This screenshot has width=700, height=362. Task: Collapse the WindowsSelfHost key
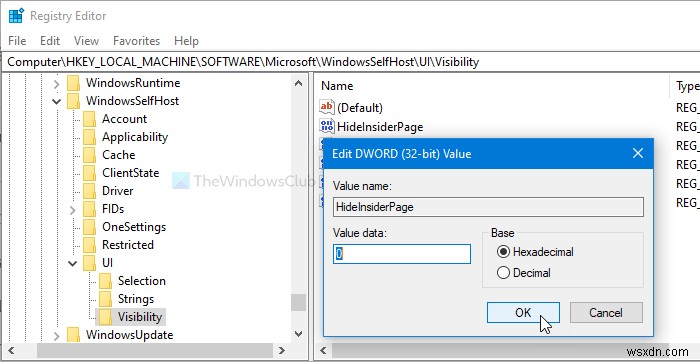point(56,101)
